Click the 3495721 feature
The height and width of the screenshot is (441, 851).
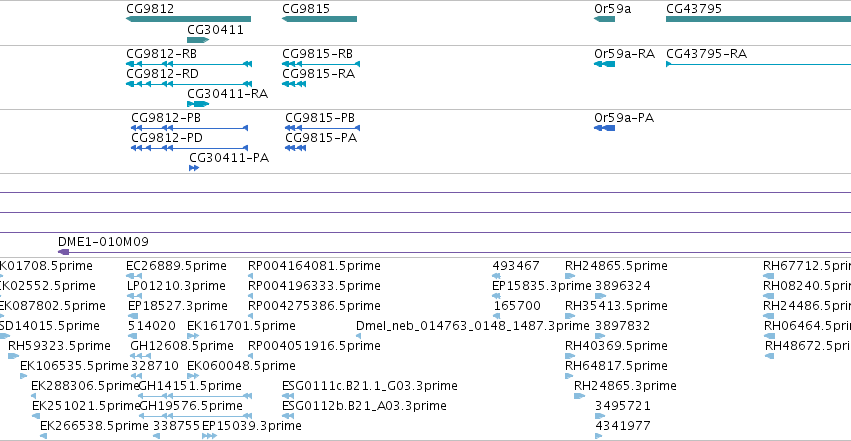pos(600,416)
